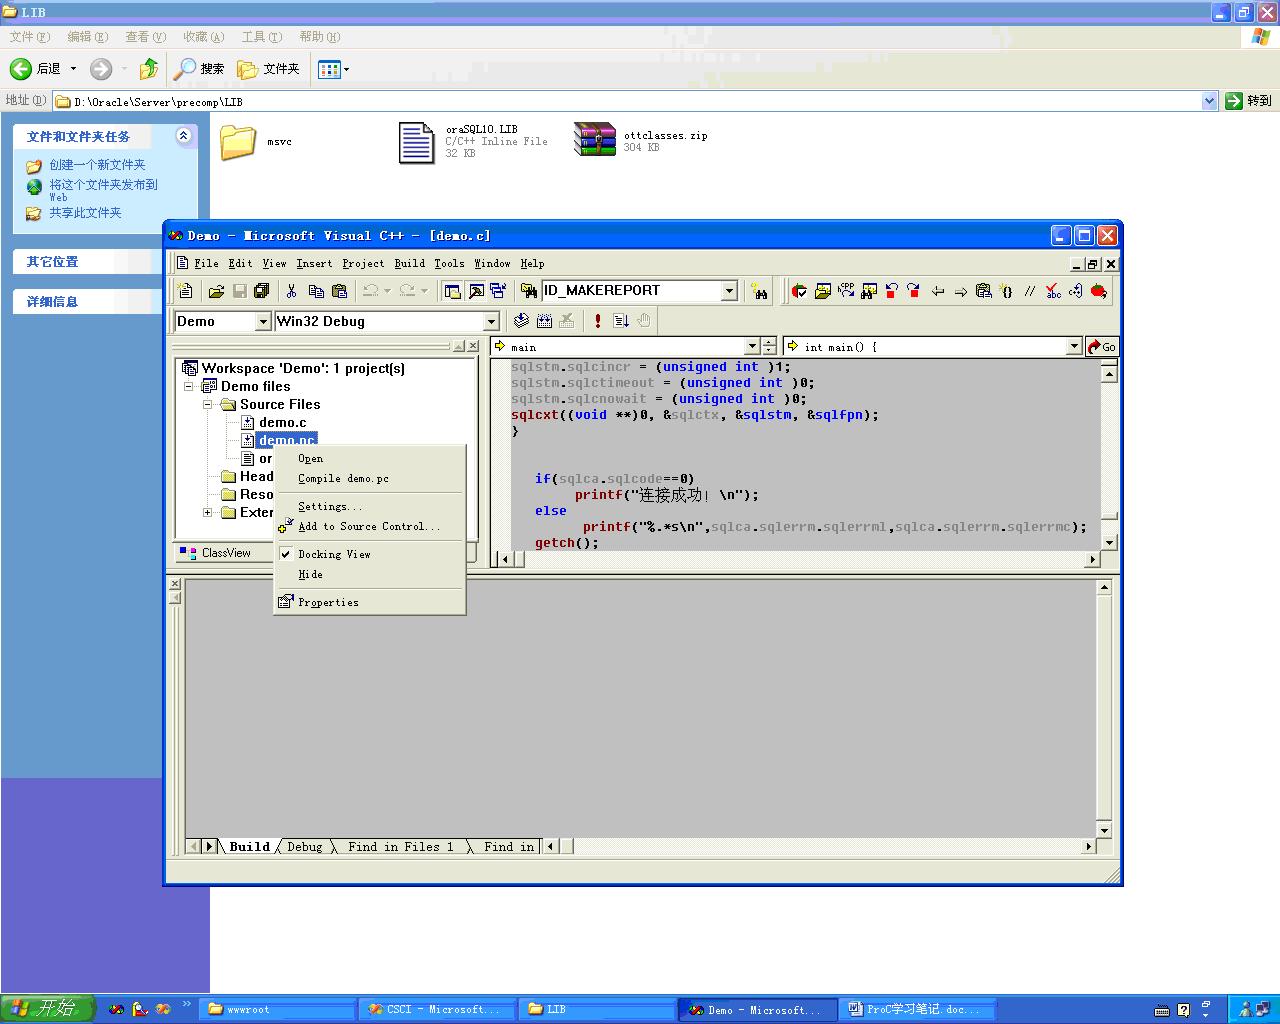This screenshot has height=1024, width=1280.
Task: Select demo.c in the file tree
Action: pos(282,422)
